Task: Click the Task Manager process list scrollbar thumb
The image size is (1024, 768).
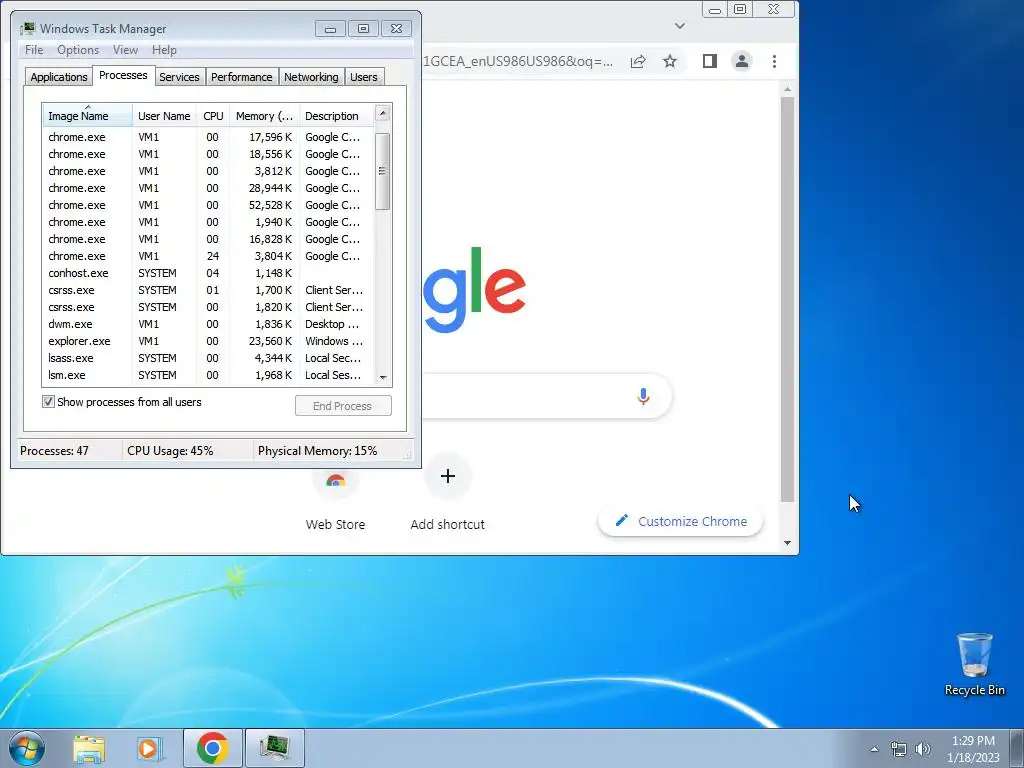Action: pos(383,171)
